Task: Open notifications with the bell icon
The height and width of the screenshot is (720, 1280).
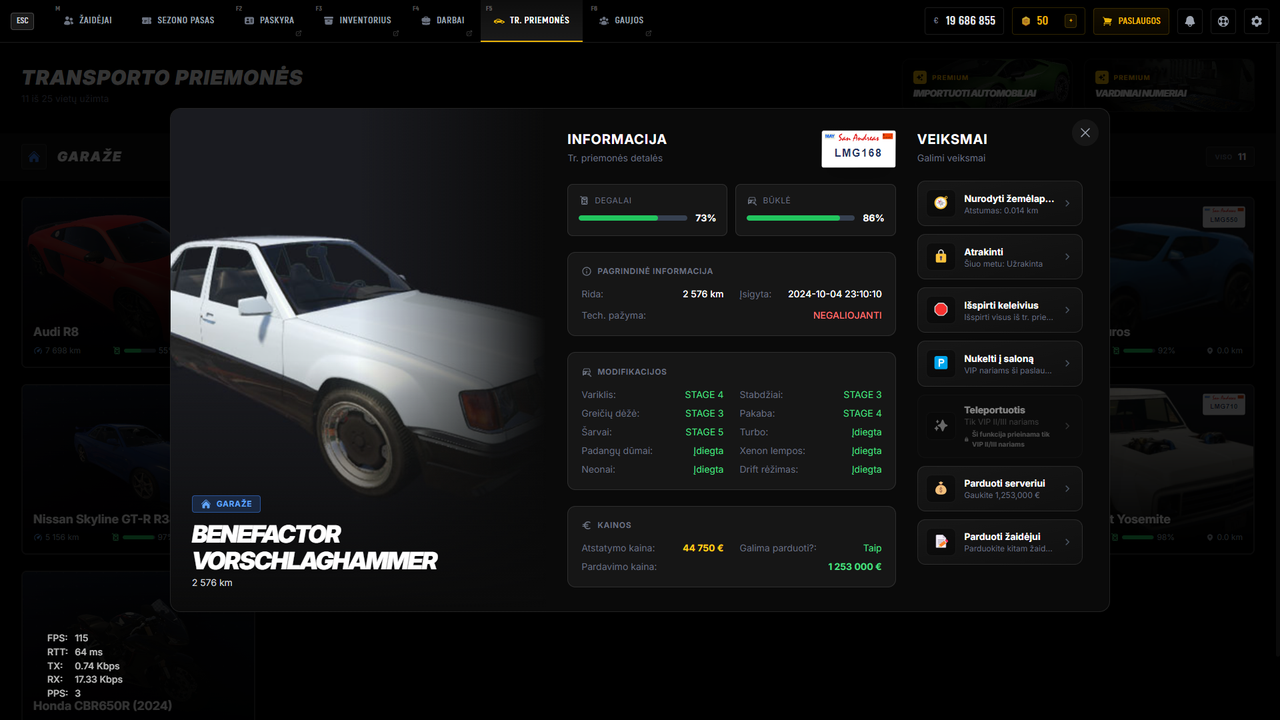Action: click(1190, 20)
